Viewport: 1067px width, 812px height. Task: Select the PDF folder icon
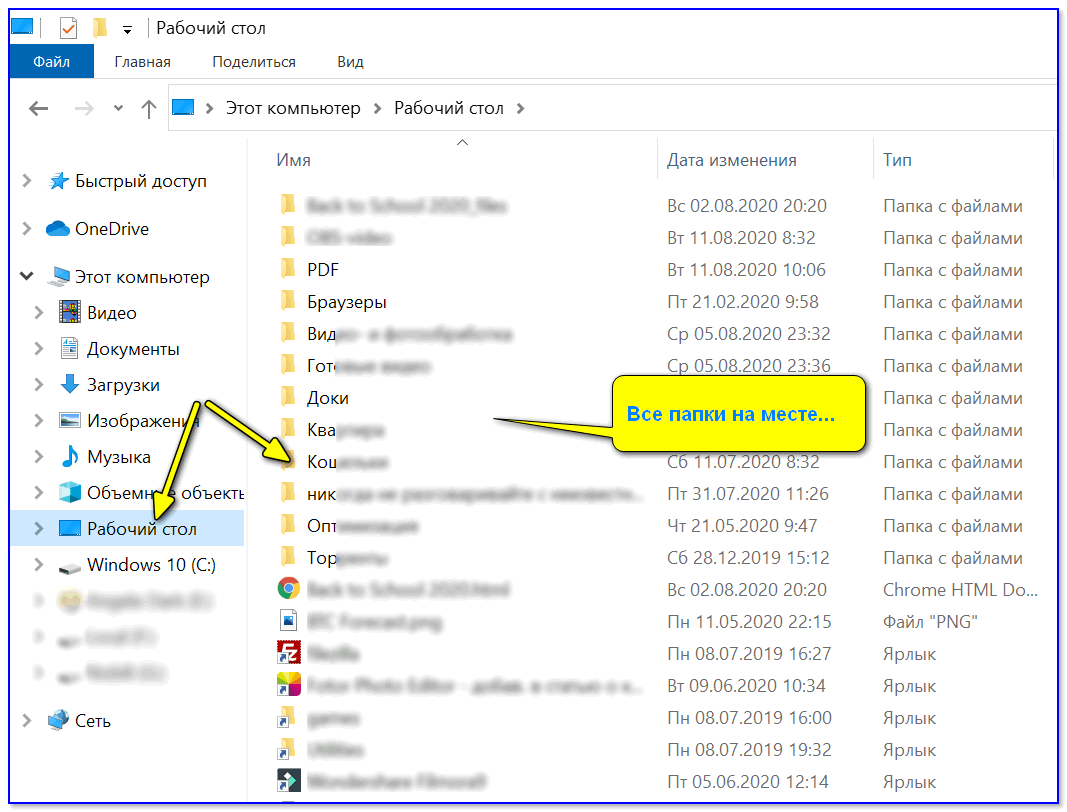[x=288, y=270]
